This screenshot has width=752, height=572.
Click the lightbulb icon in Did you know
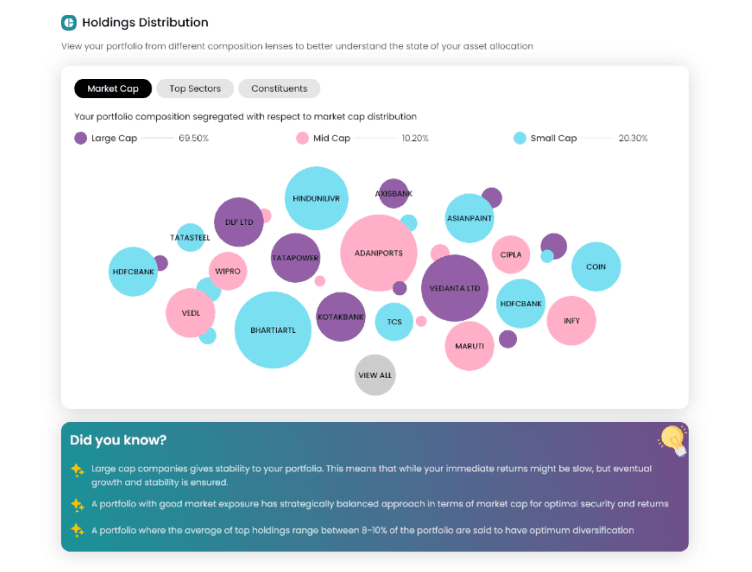(673, 440)
